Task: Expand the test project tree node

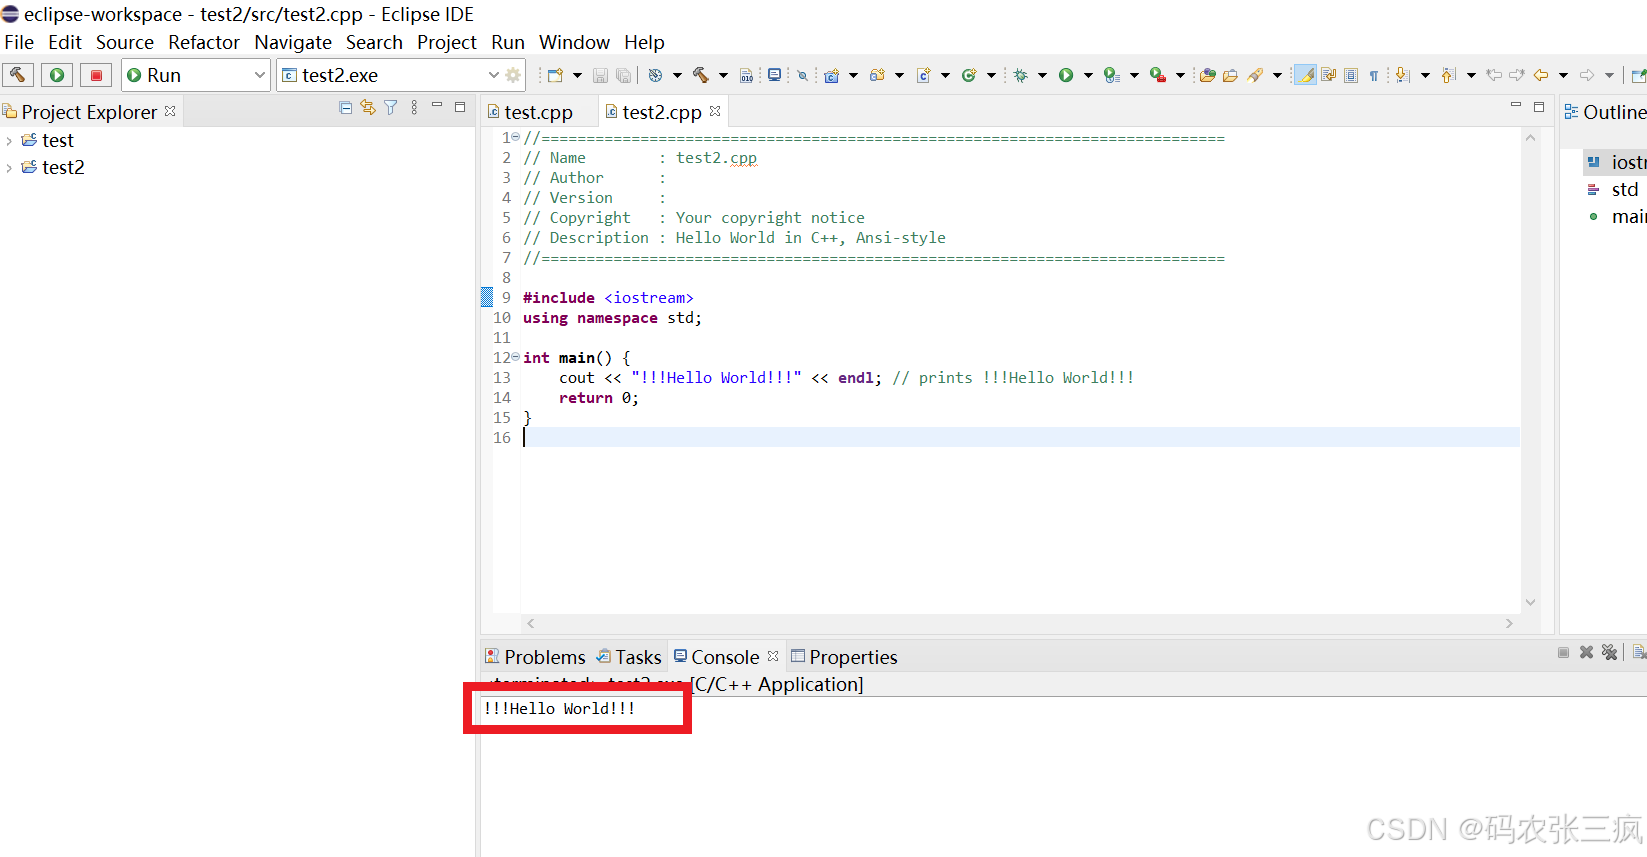Action: click(9, 141)
